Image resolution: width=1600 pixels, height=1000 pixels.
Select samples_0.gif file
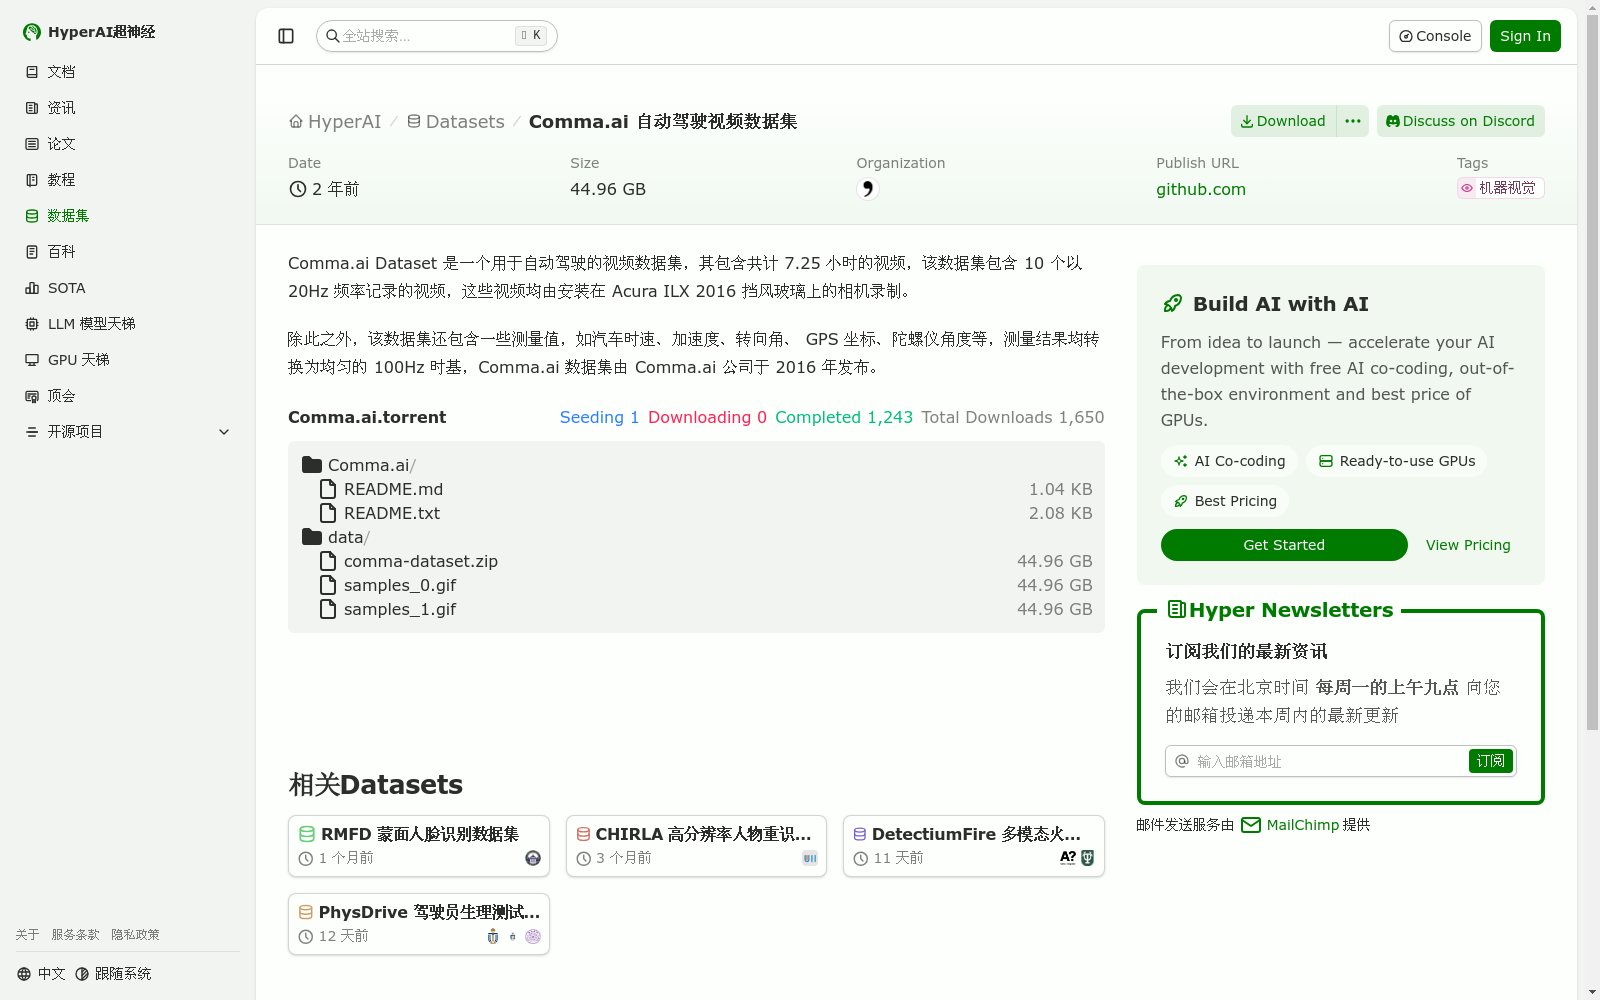[696, 585]
